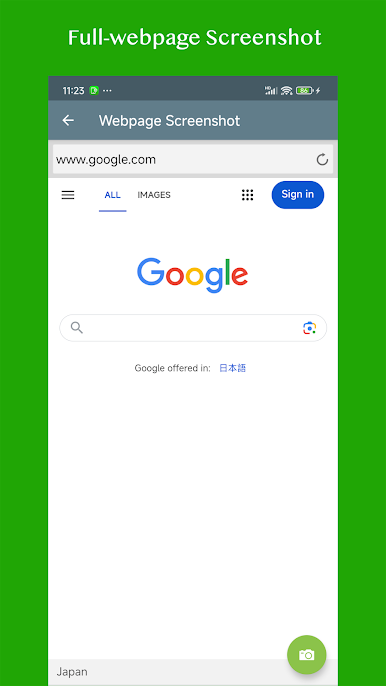Switch to the IMAGES tab
386x686 pixels.
point(154,195)
